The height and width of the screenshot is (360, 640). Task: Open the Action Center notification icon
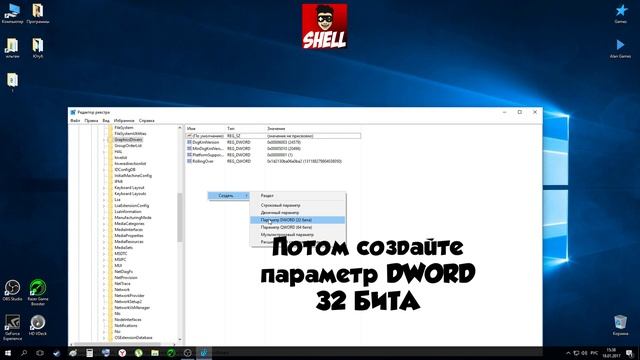[x=630, y=353]
